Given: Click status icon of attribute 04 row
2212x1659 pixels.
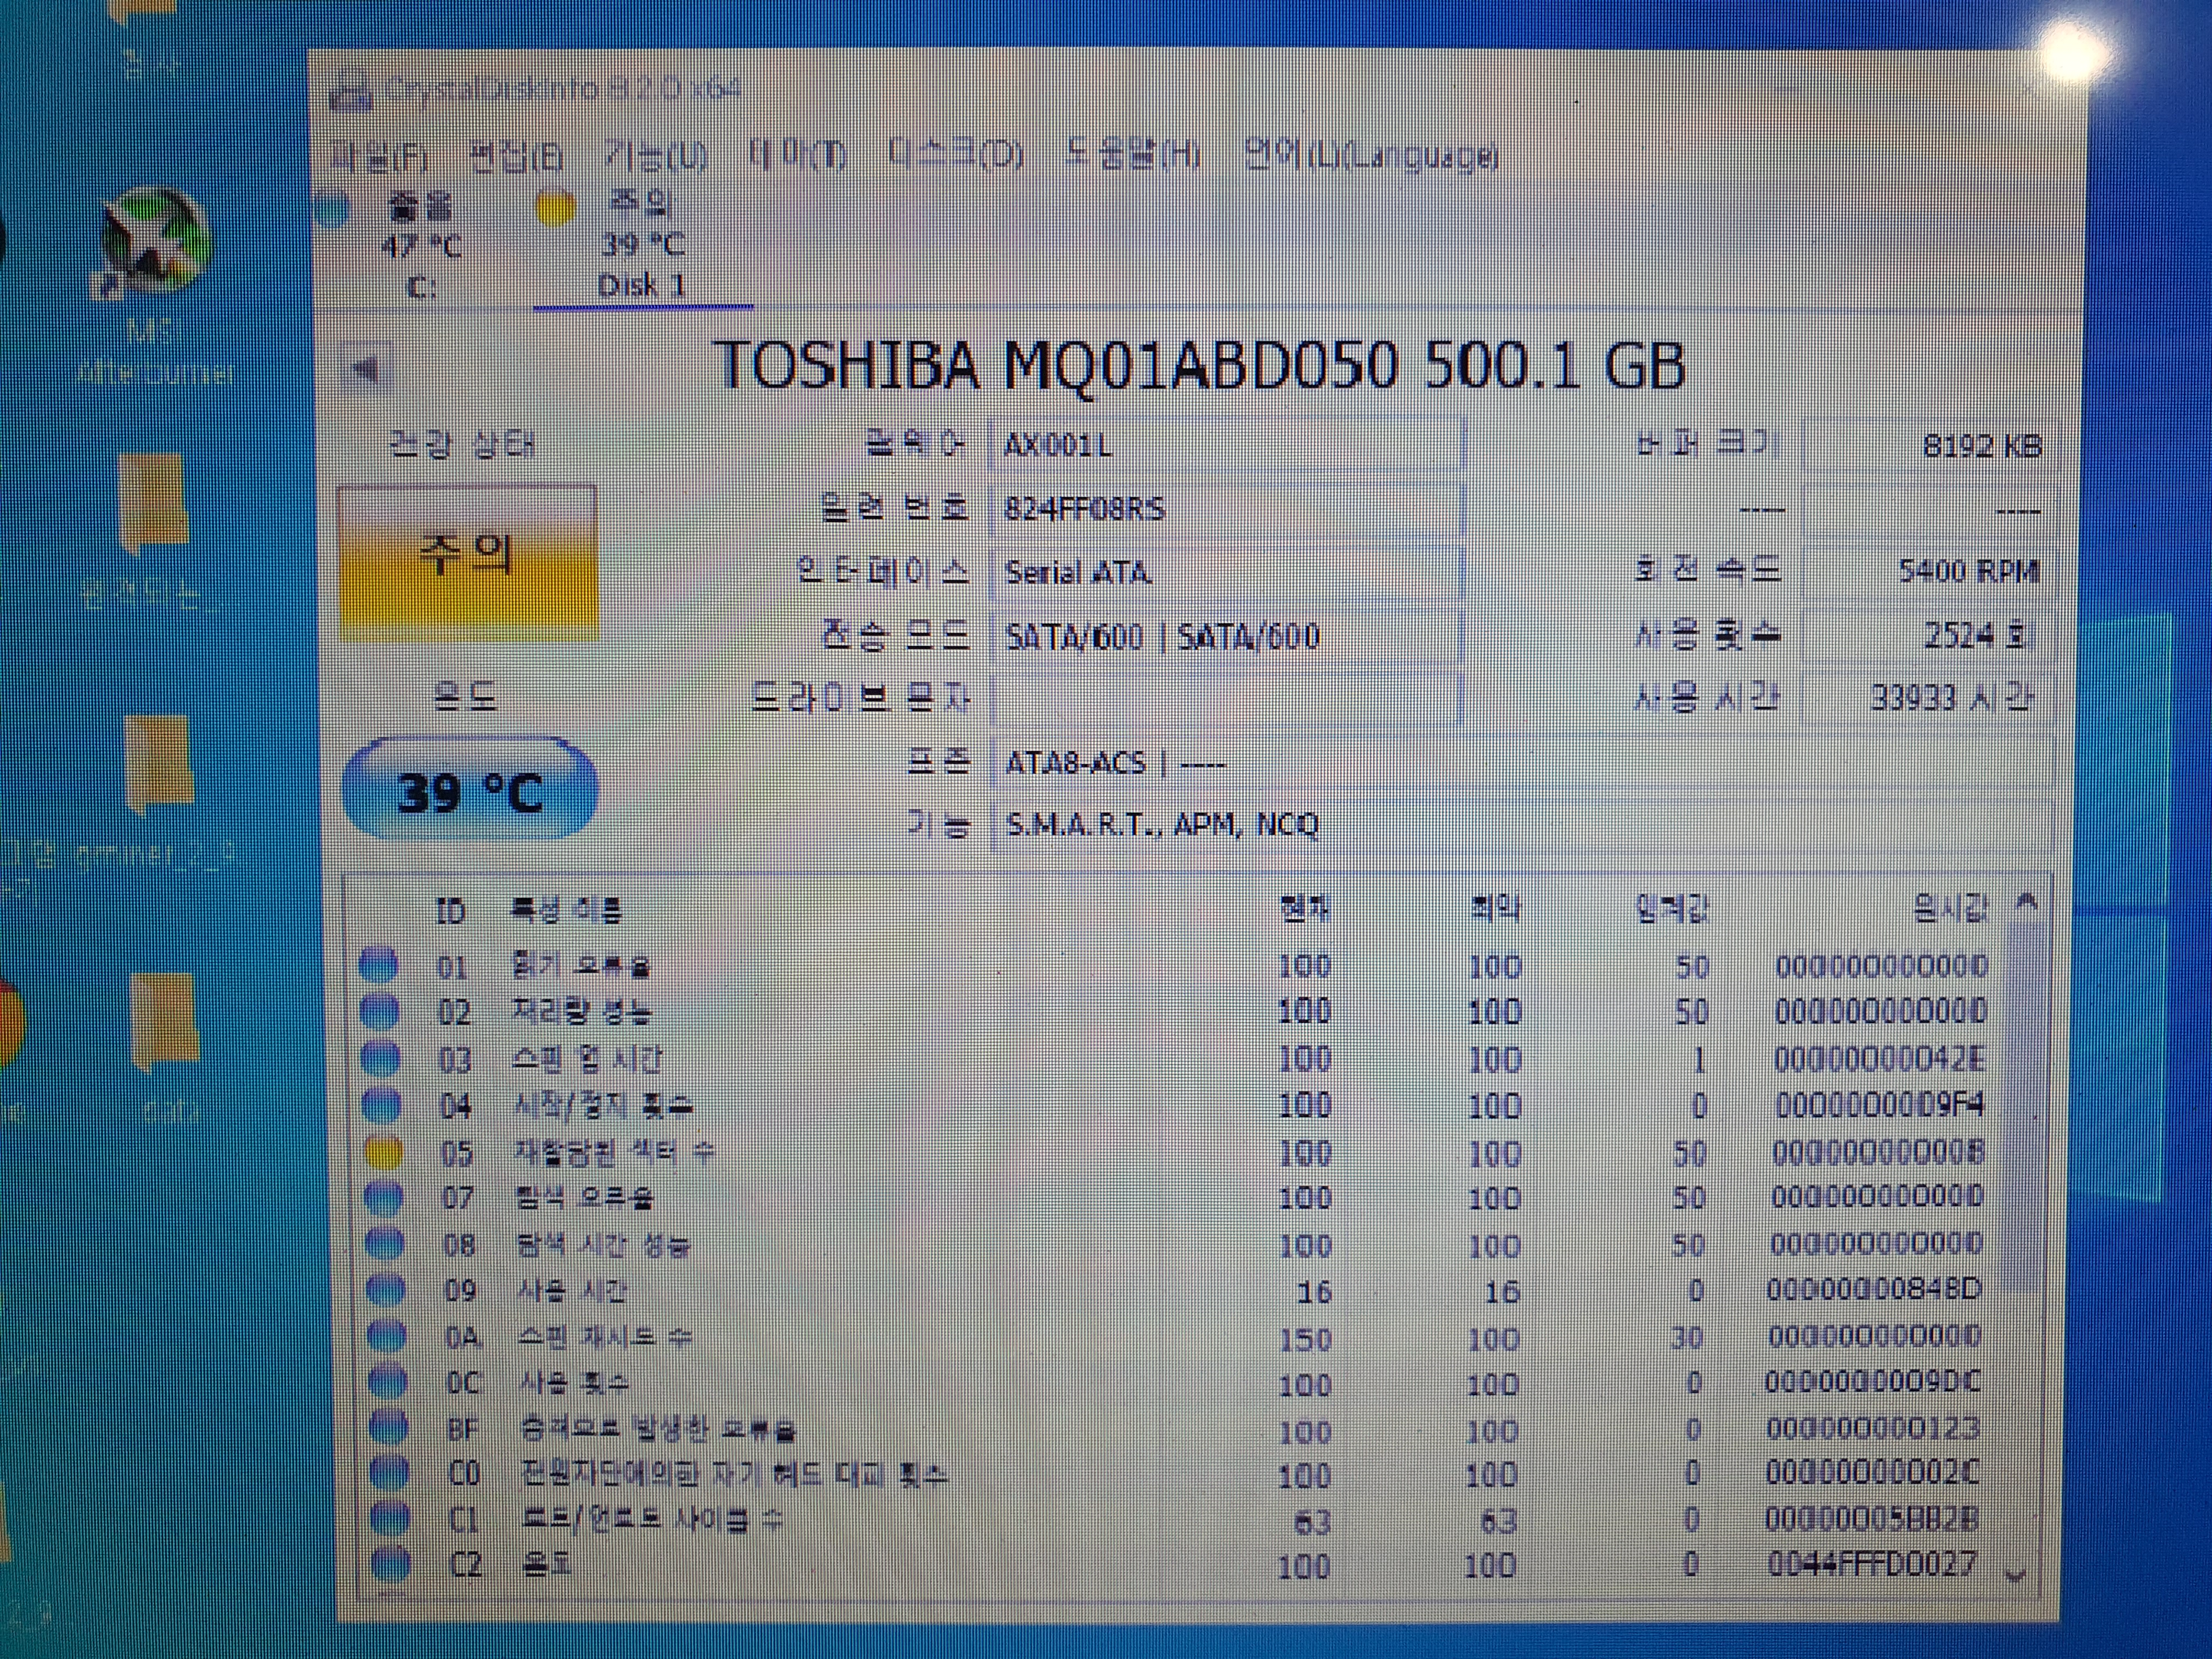Looking at the screenshot, I should click(383, 1105).
